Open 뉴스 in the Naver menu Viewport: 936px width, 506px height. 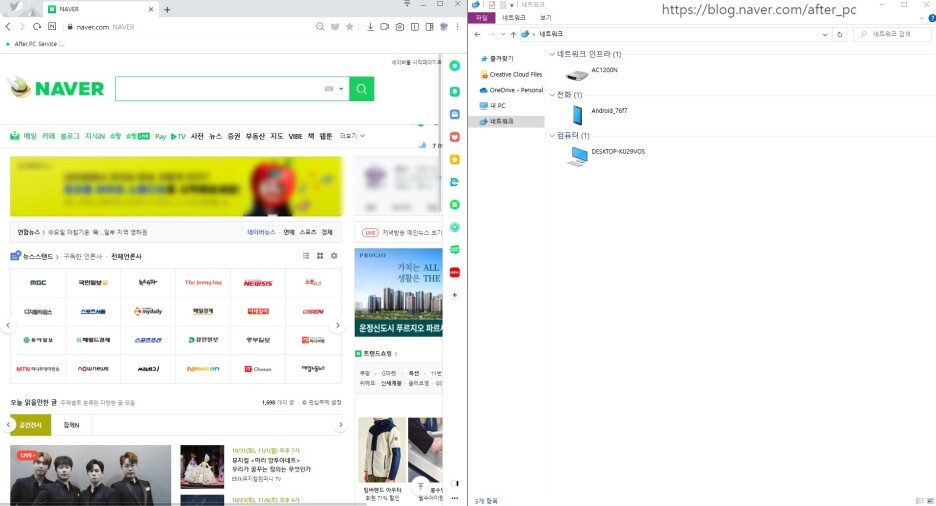point(215,136)
